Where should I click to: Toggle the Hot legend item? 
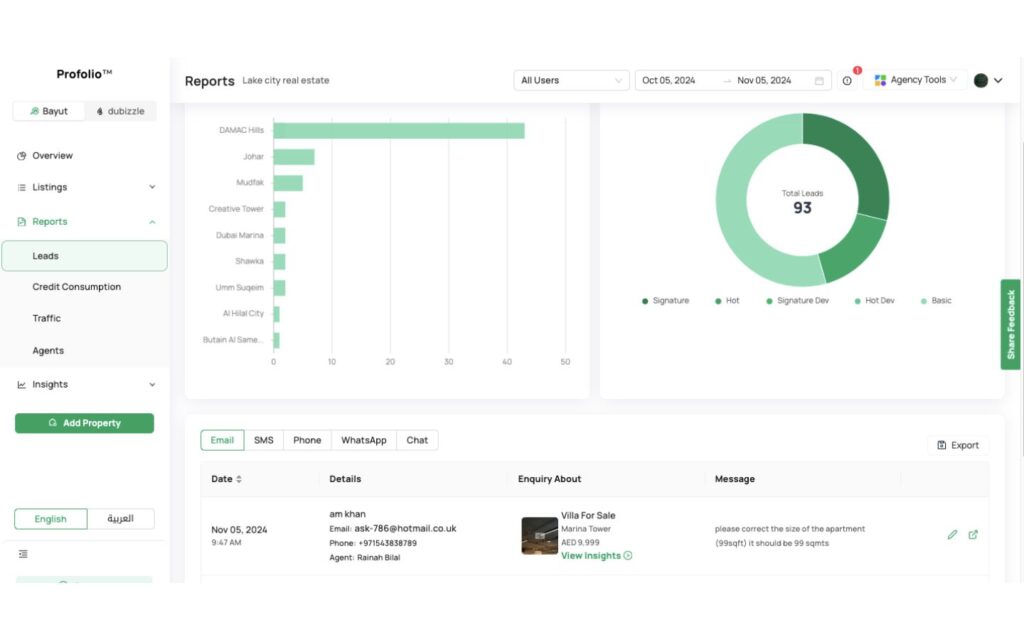tap(727, 300)
